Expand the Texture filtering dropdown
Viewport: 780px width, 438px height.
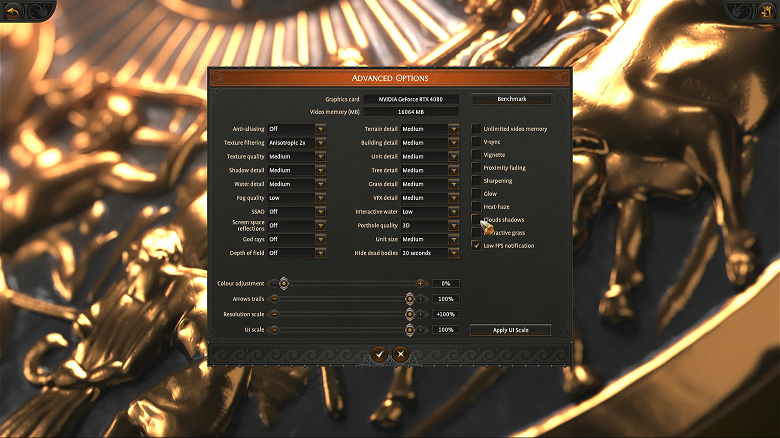click(295, 143)
